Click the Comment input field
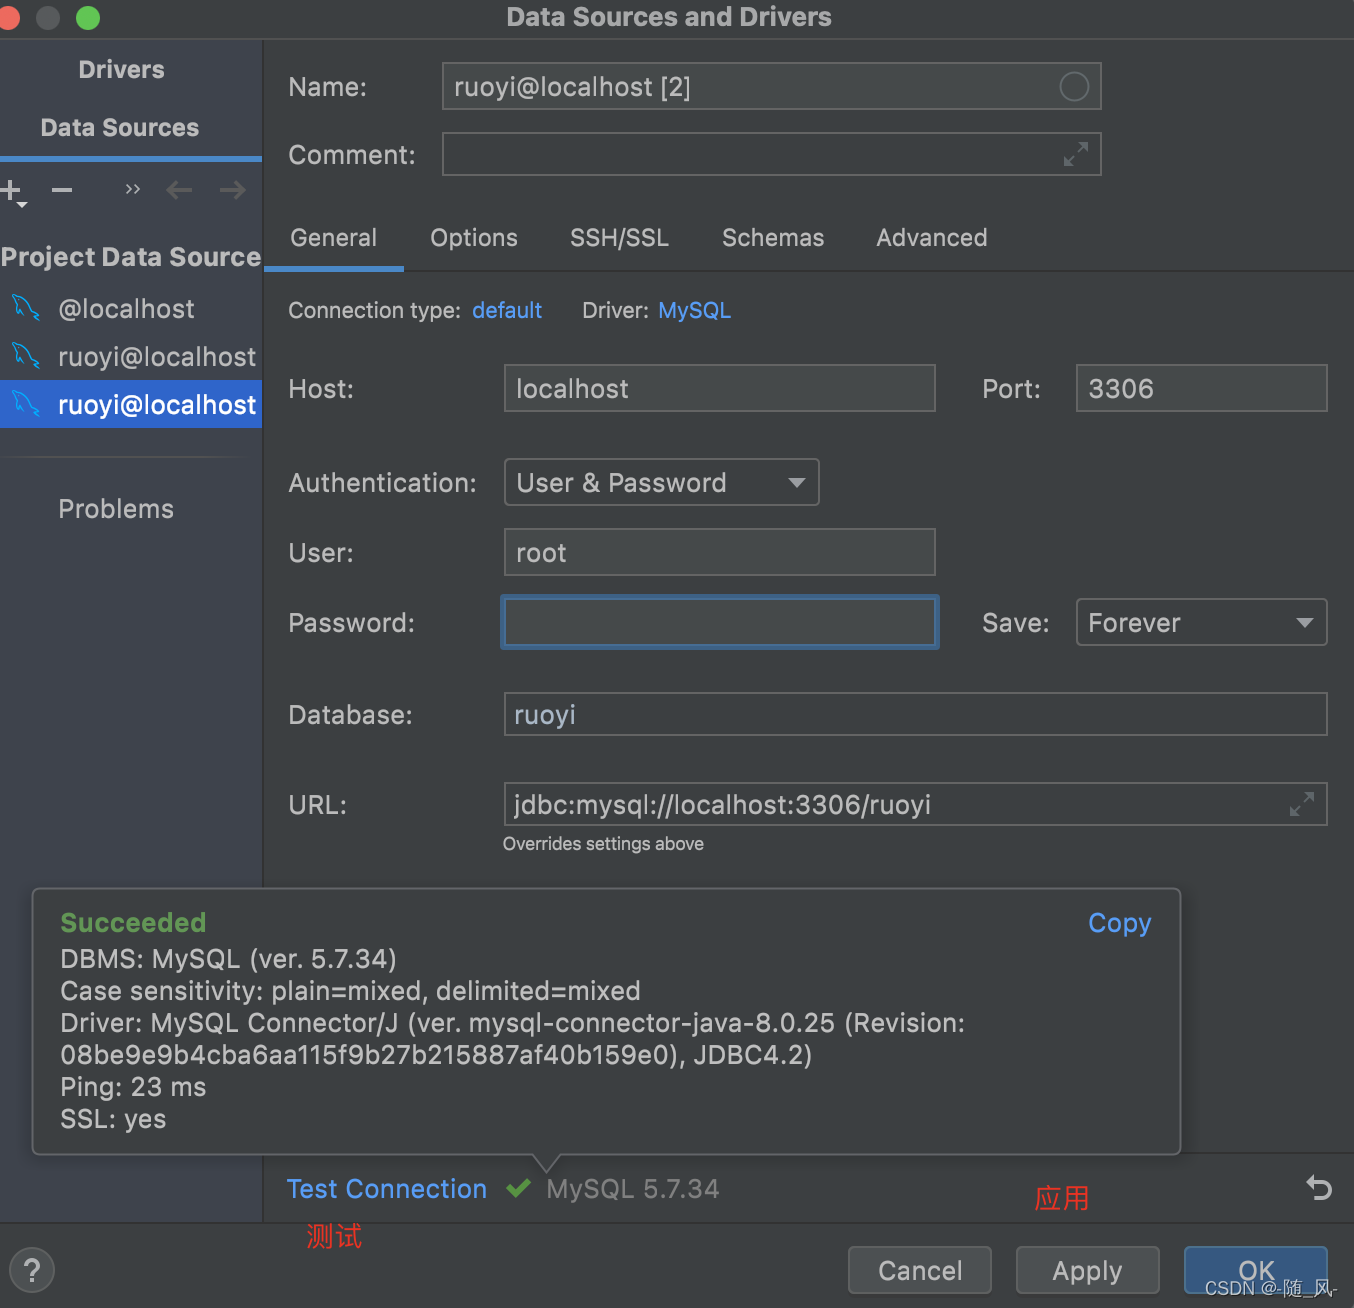Image resolution: width=1354 pixels, height=1308 pixels. (771, 154)
